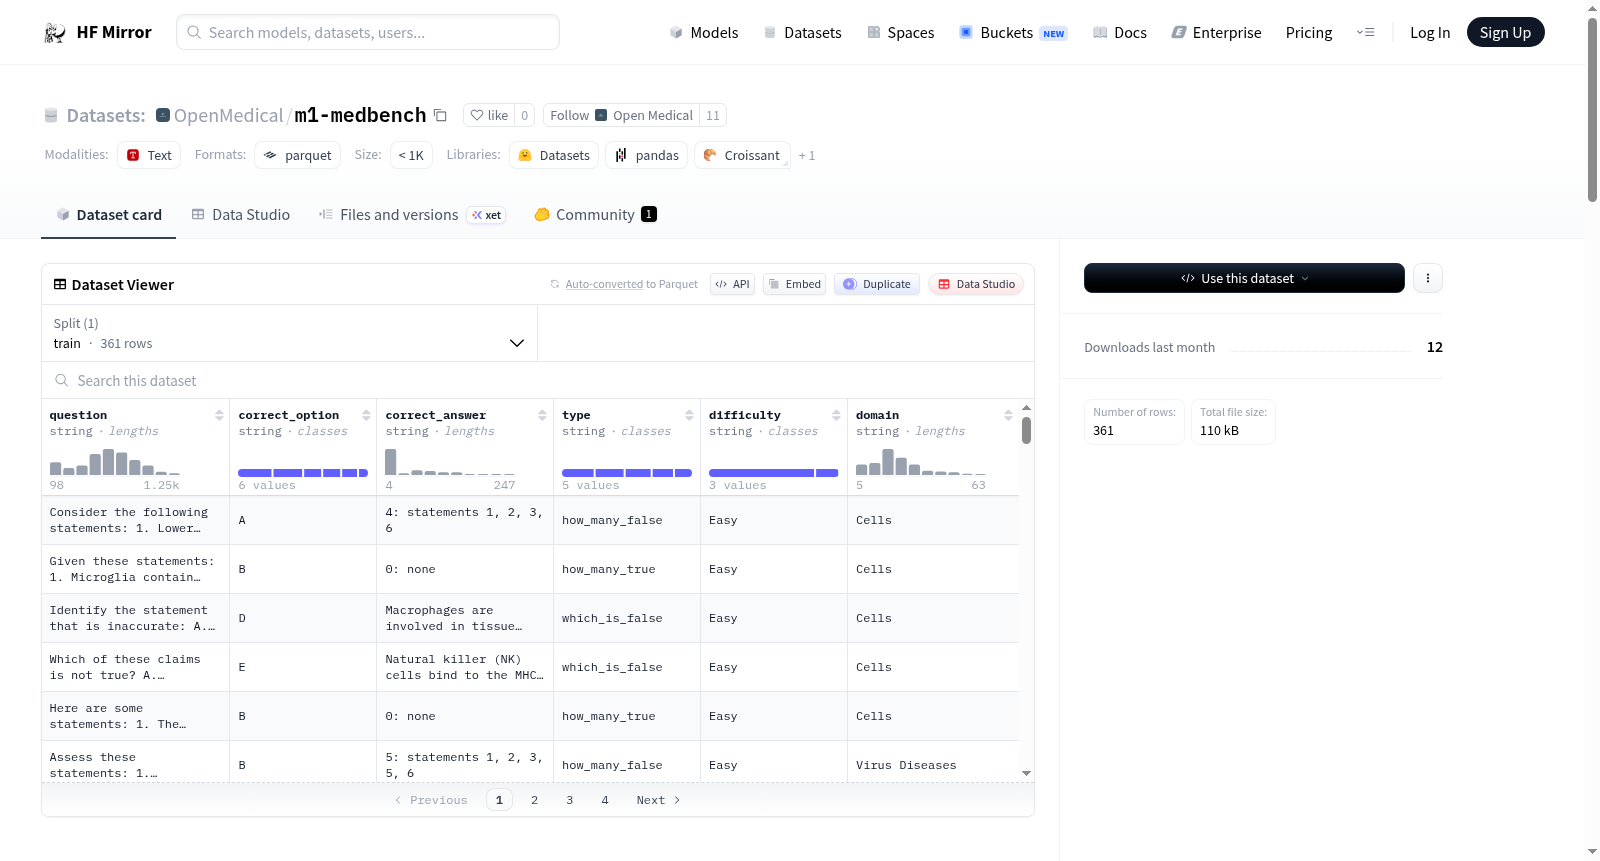Open Data Studio from viewer header
This screenshot has width=1600, height=861.
[976, 284]
